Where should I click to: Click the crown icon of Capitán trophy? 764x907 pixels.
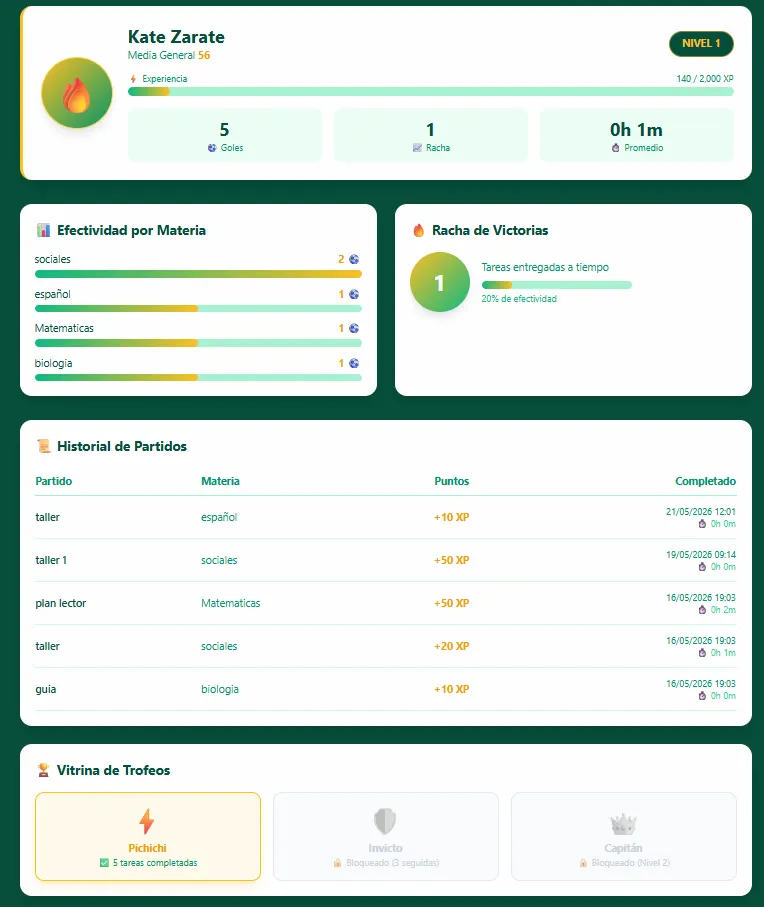coord(623,824)
